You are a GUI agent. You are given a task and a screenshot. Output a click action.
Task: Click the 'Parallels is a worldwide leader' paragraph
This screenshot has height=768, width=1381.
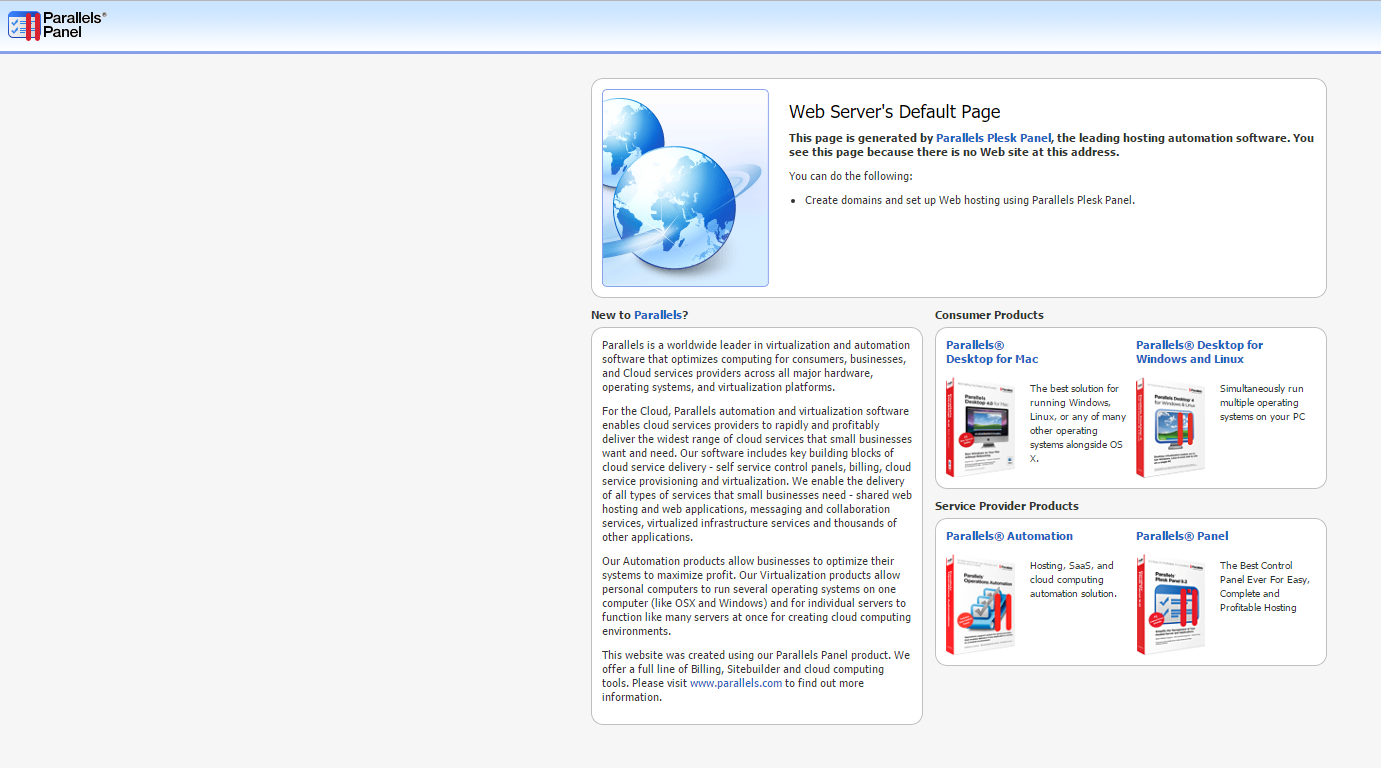755,366
